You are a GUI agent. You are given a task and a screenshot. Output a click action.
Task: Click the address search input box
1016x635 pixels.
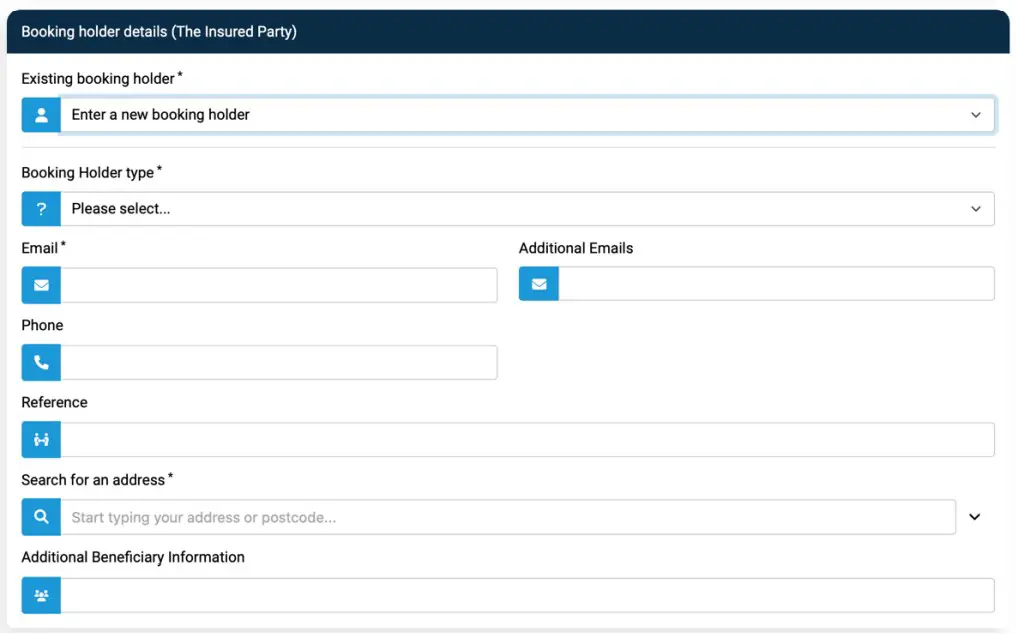pyautogui.click(x=507, y=517)
